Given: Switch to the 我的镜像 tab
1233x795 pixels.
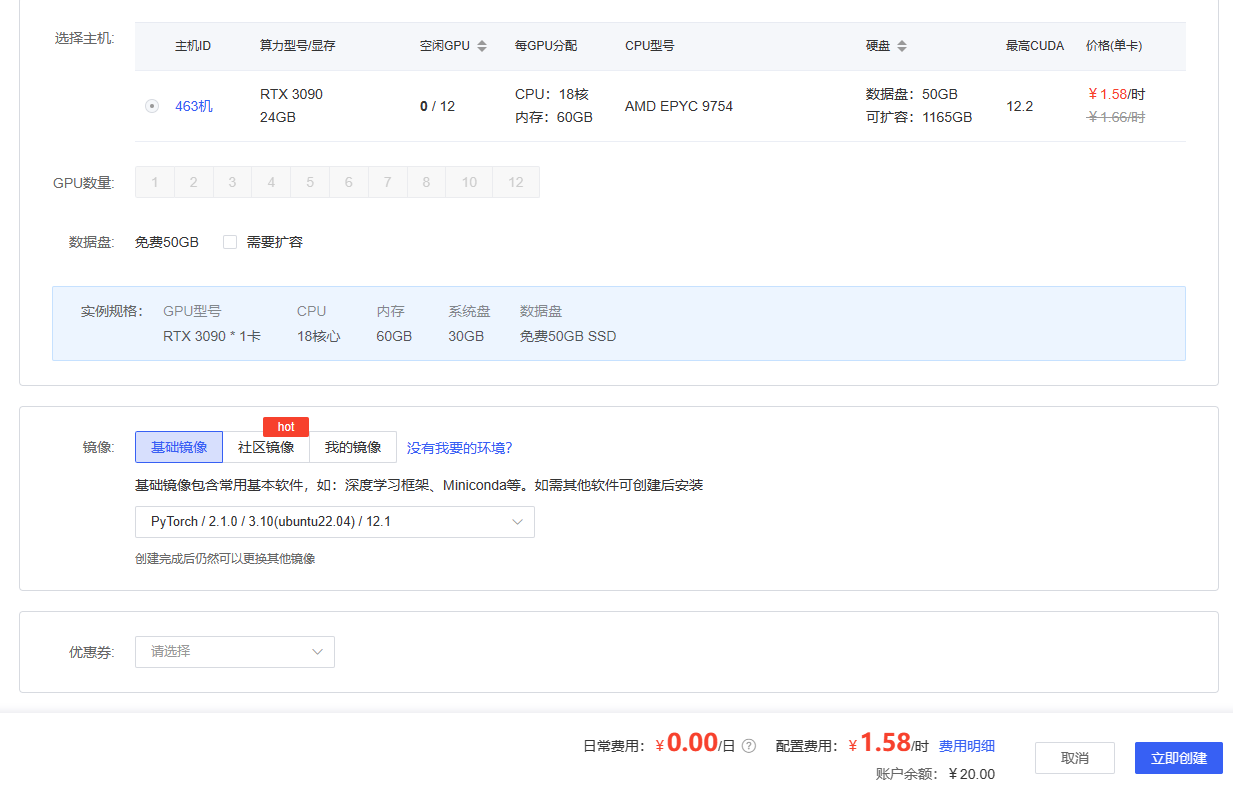Looking at the screenshot, I should point(353,447).
